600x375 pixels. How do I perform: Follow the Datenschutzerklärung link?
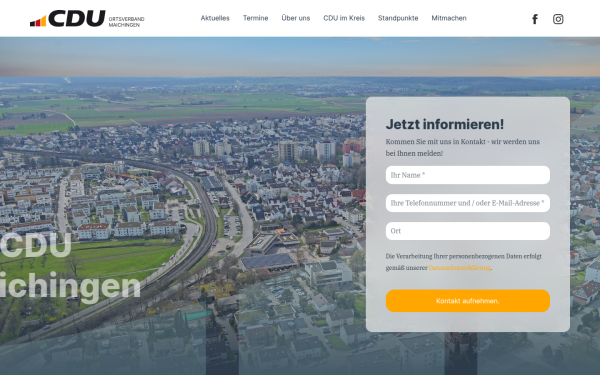[x=459, y=268]
